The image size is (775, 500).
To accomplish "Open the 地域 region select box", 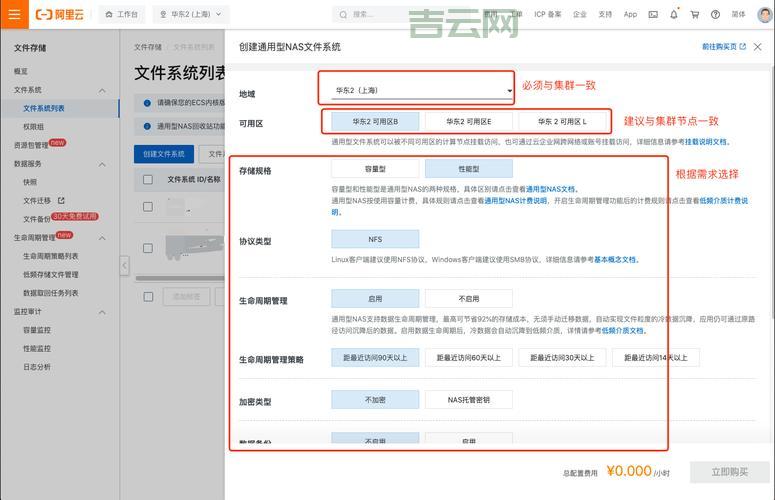I will (x=422, y=90).
